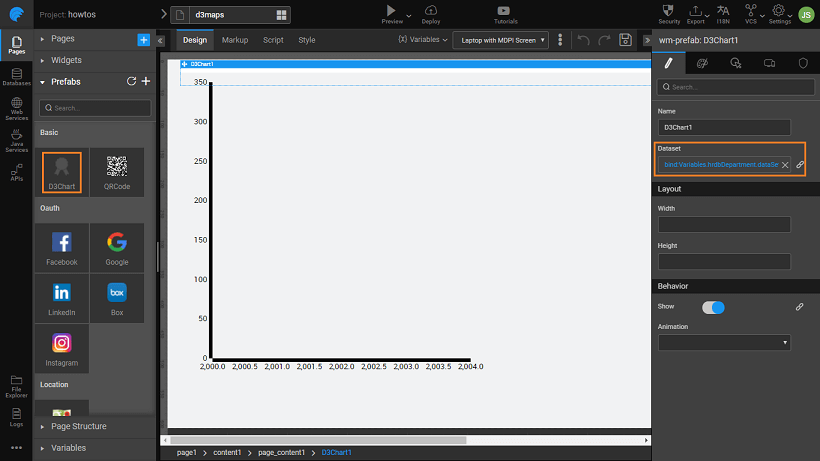Clear the Dataset binding with the X button
This screenshot has height=461, width=820.
click(x=785, y=164)
